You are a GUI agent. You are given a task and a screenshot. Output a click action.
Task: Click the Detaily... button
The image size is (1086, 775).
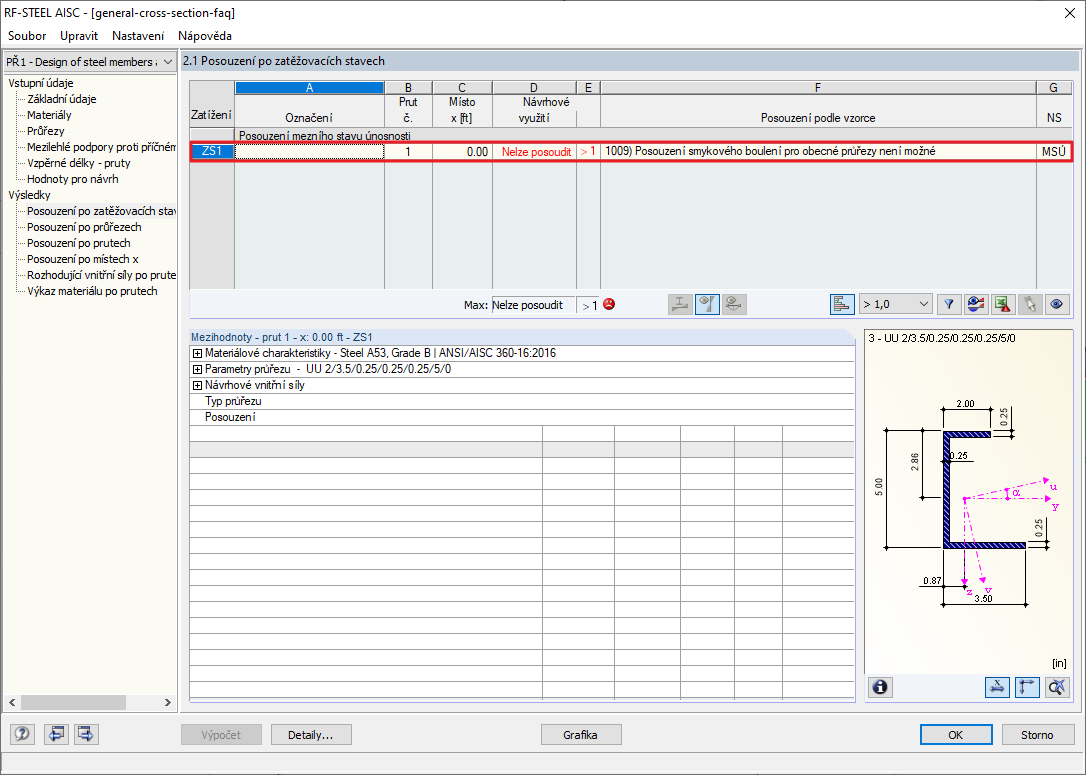pyautogui.click(x=311, y=735)
